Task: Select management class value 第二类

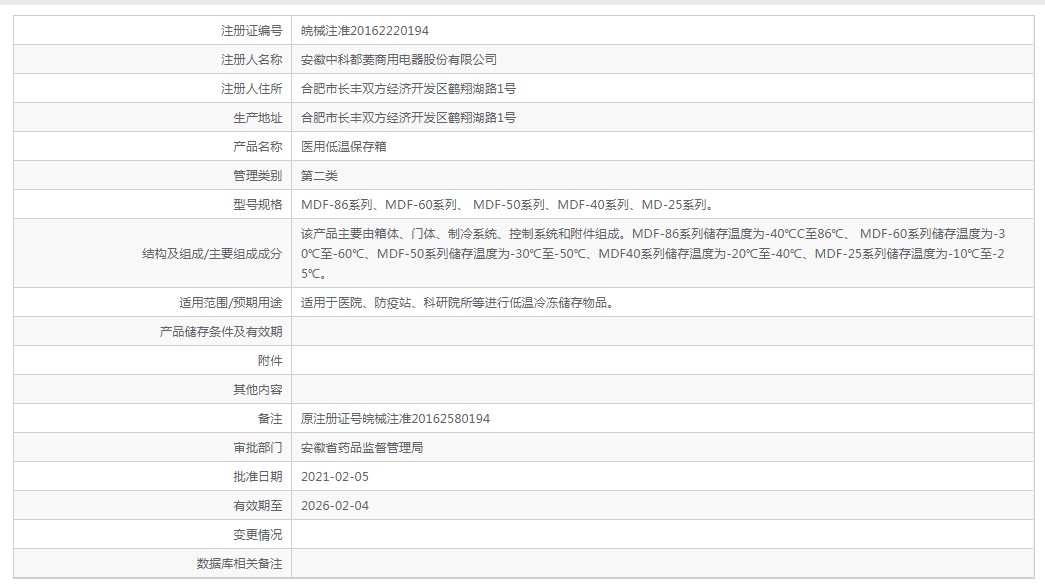Action: click(319, 176)
